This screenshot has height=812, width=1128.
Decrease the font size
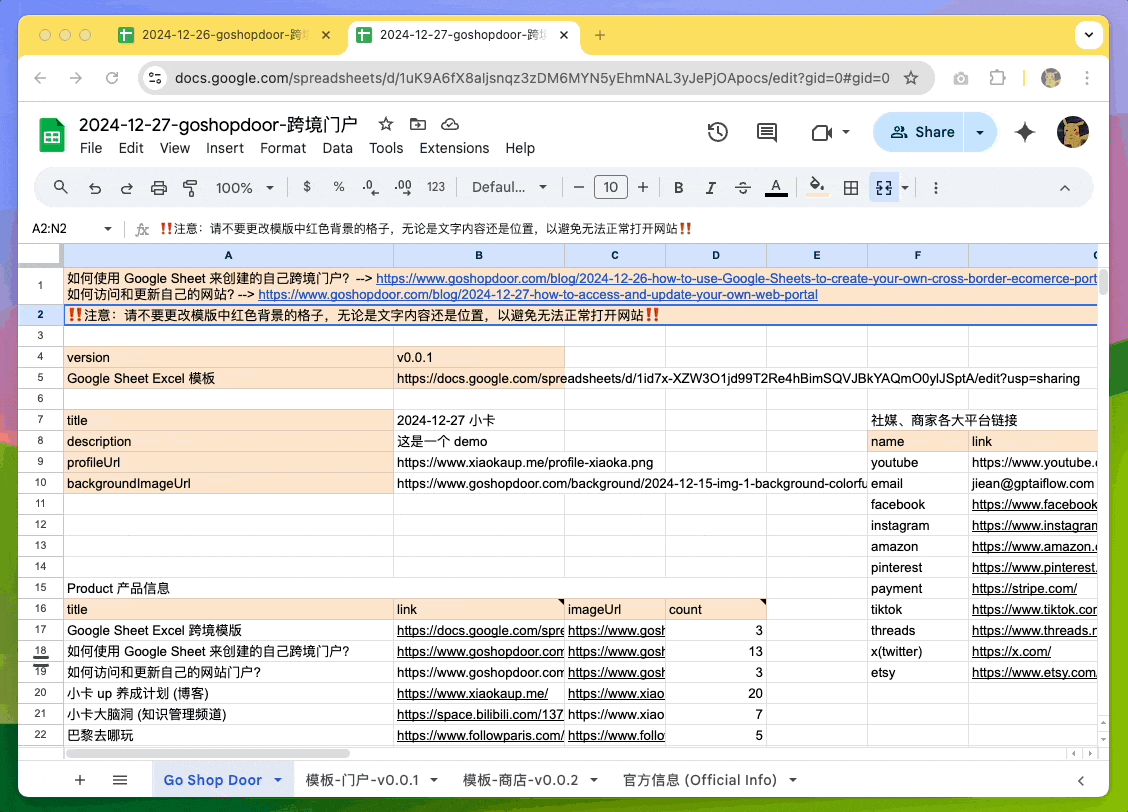pos(578,188)
